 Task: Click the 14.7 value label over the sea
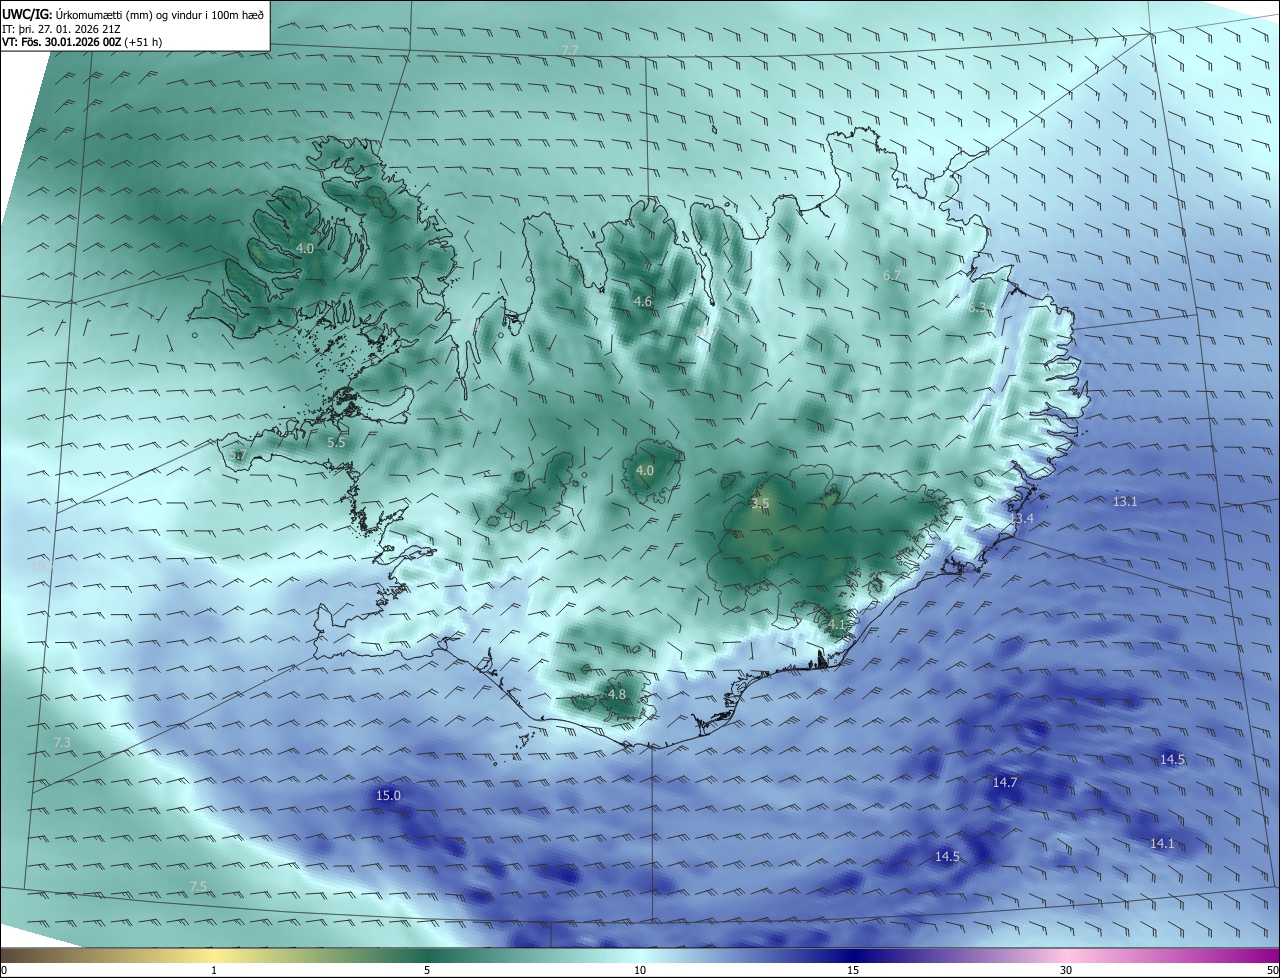1005,783
